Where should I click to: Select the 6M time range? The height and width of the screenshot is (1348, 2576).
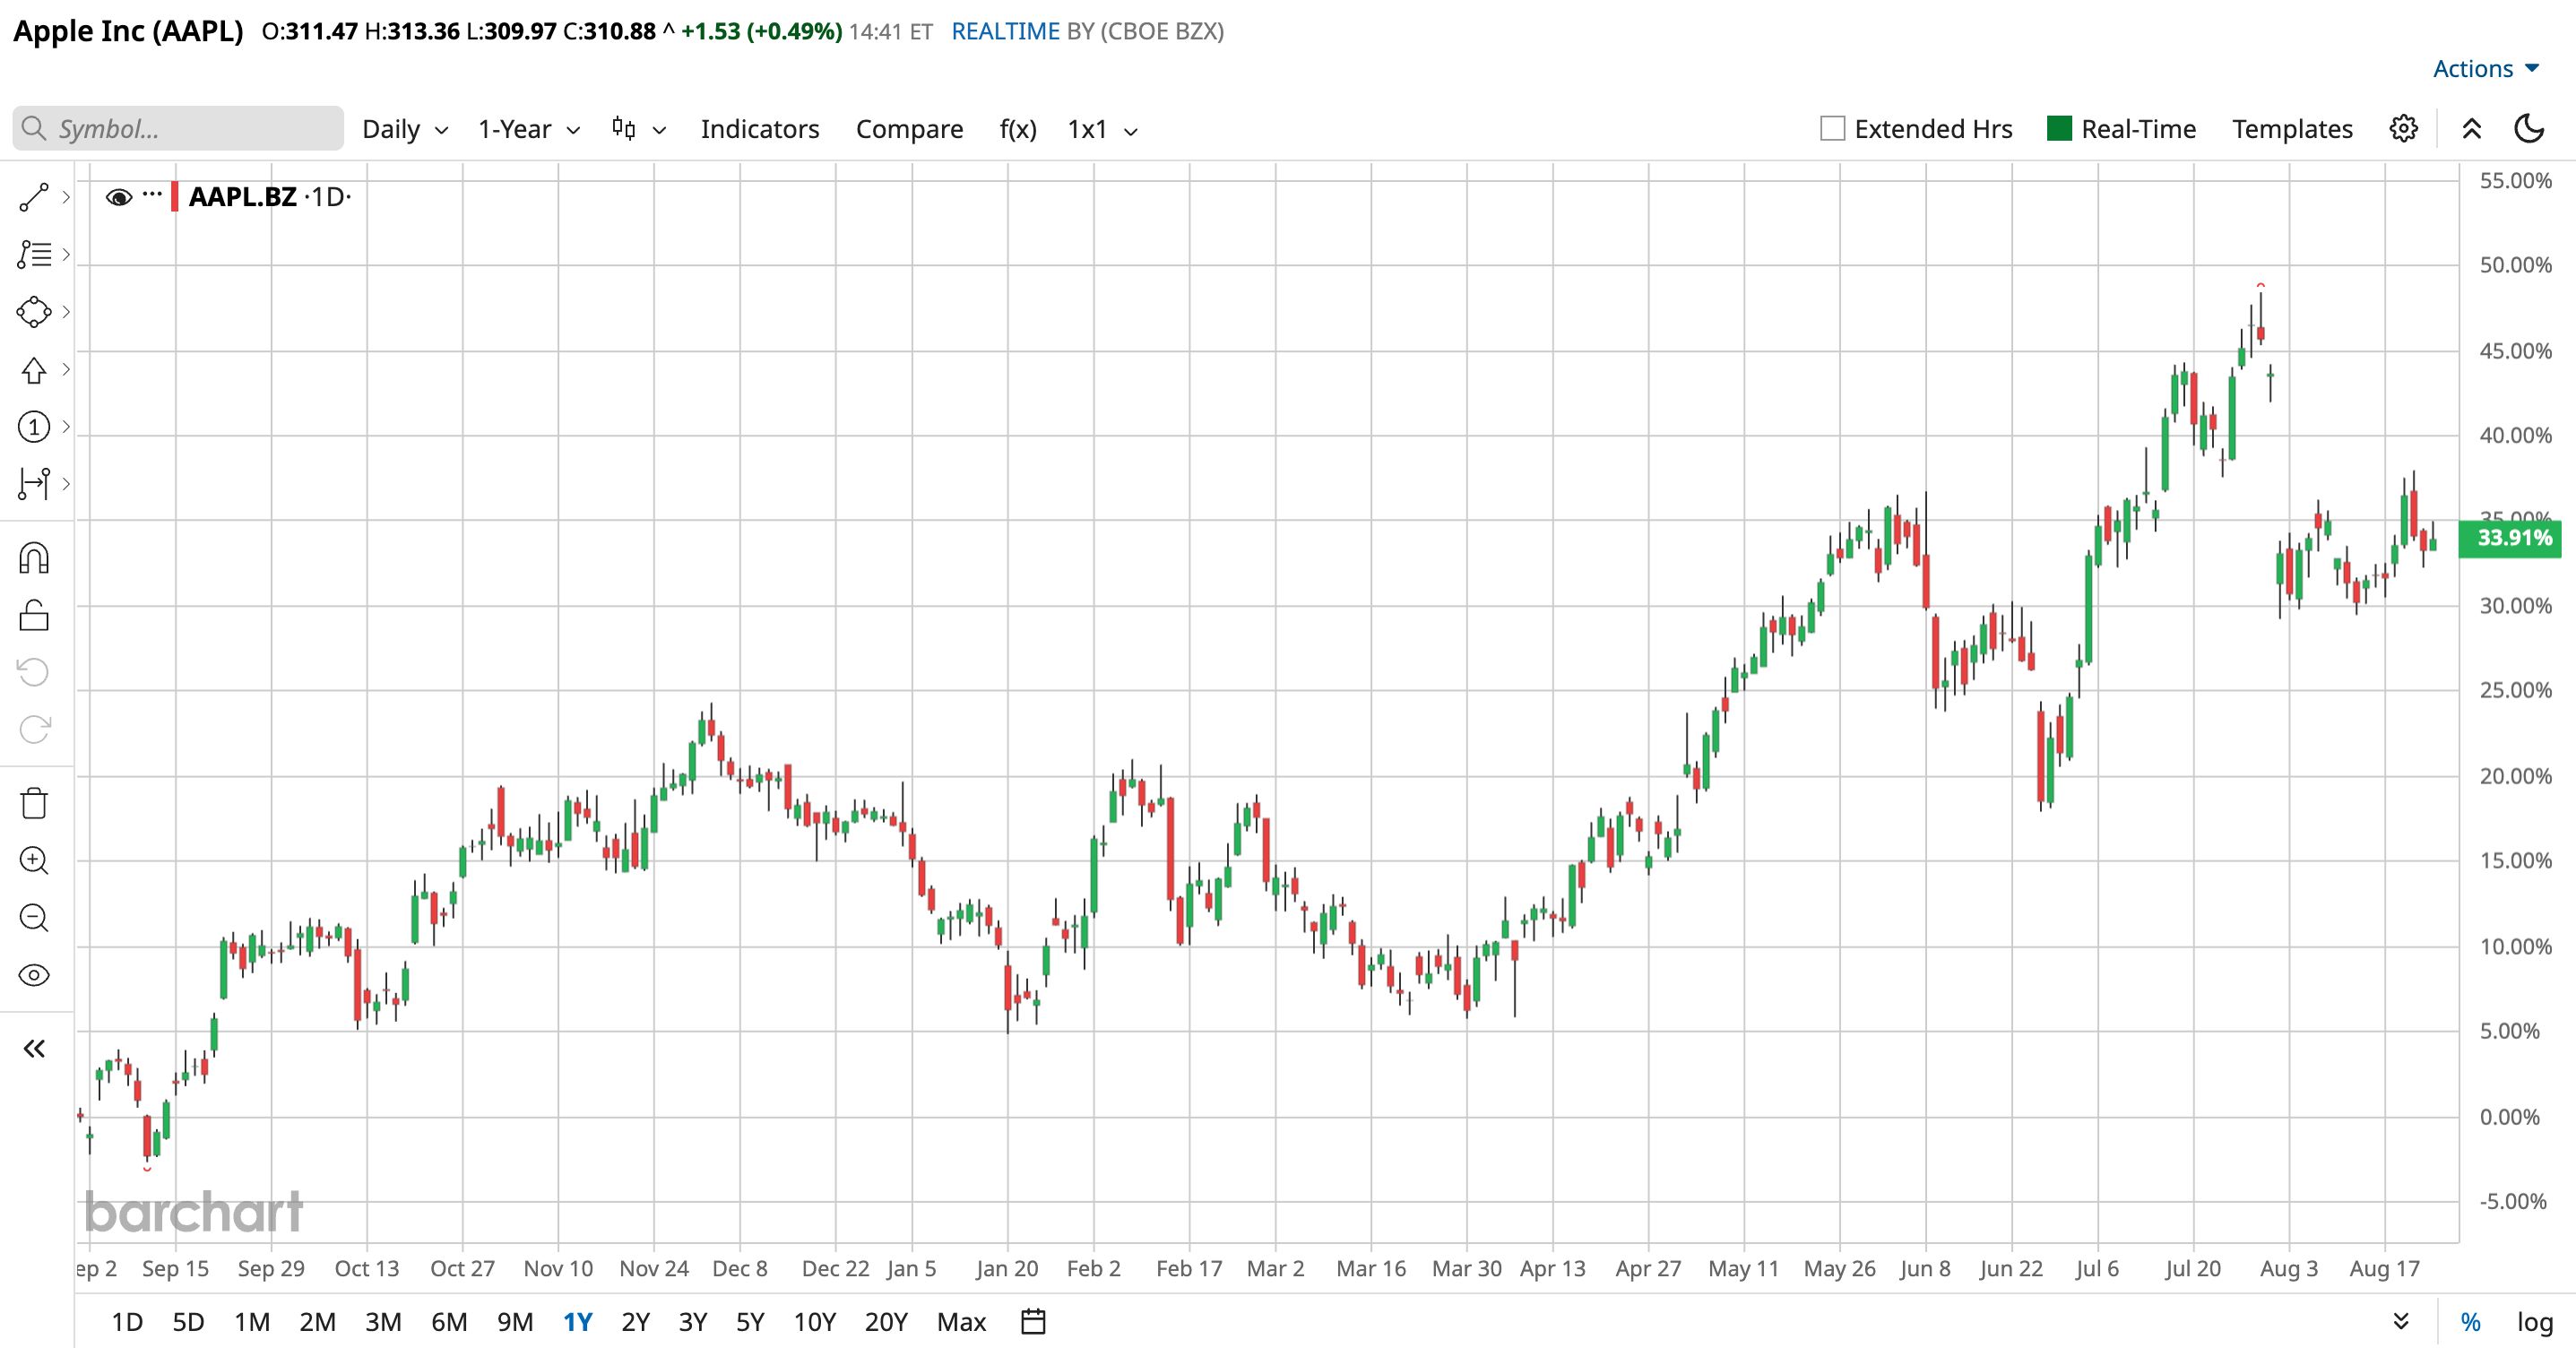(449, 1322)
